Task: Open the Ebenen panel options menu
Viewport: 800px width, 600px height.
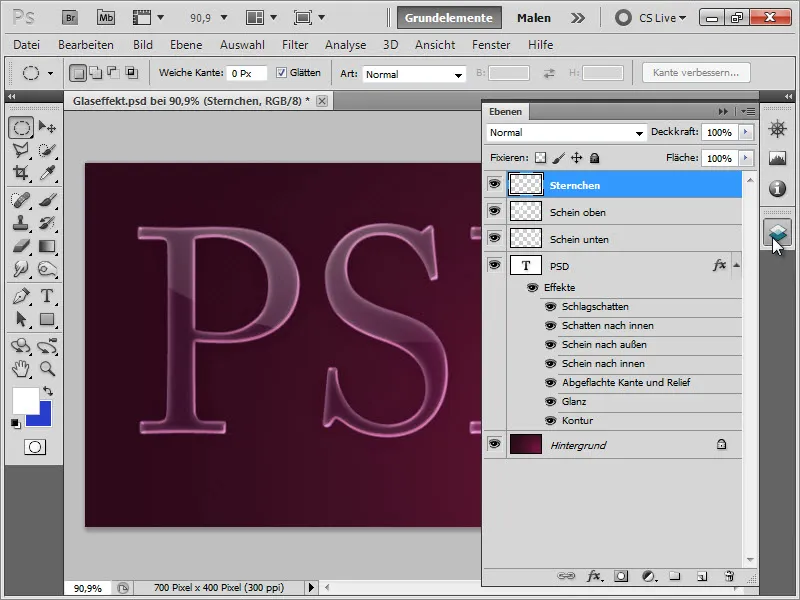Action: (748, 111)
